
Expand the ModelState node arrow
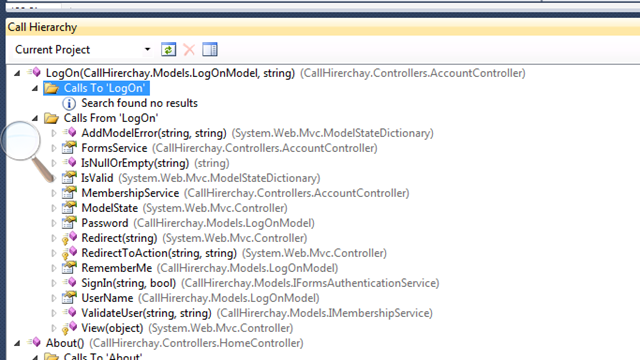53,208
